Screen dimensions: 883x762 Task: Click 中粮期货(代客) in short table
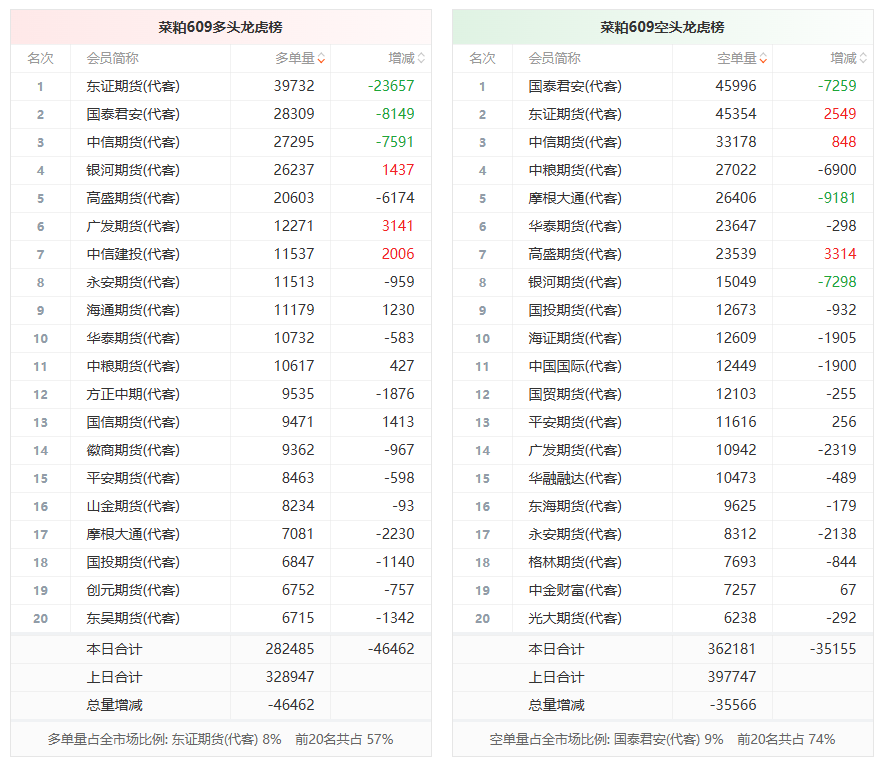point(575,170)
